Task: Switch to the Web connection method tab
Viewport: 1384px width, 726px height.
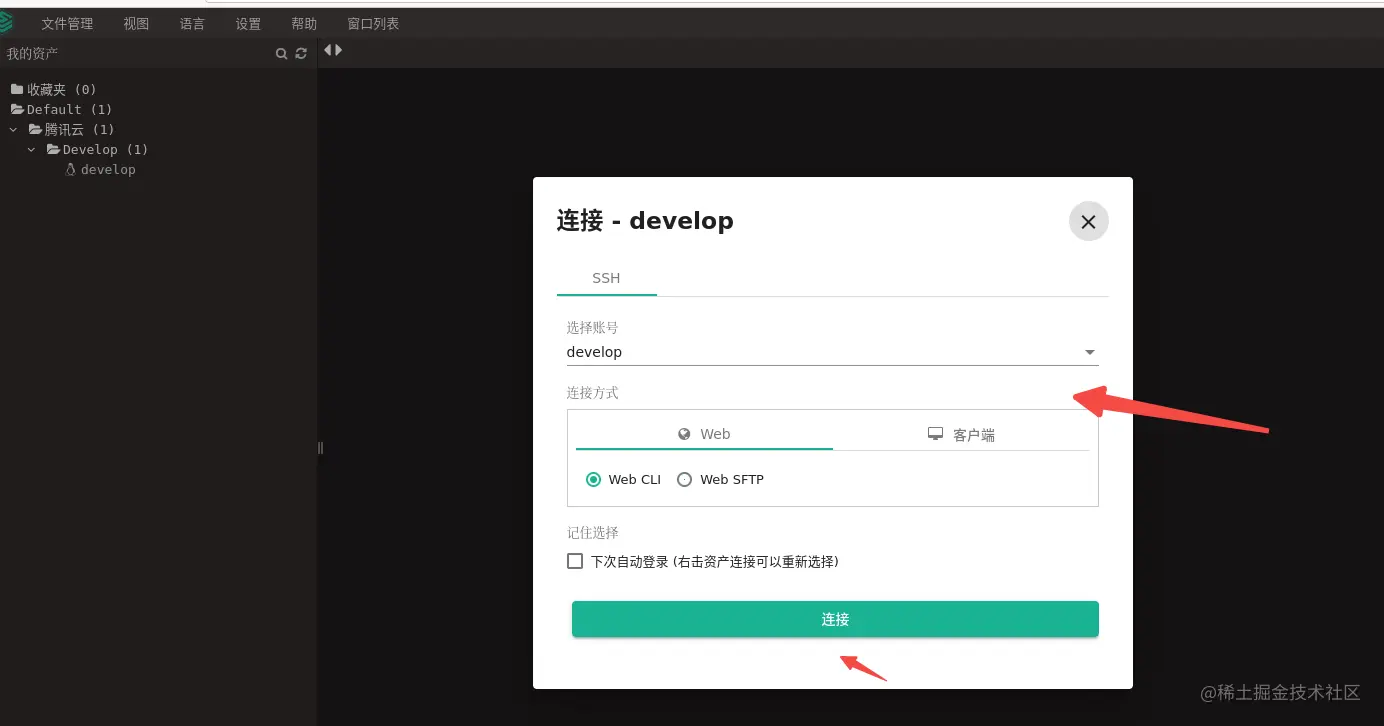Action: pos(704,434)
